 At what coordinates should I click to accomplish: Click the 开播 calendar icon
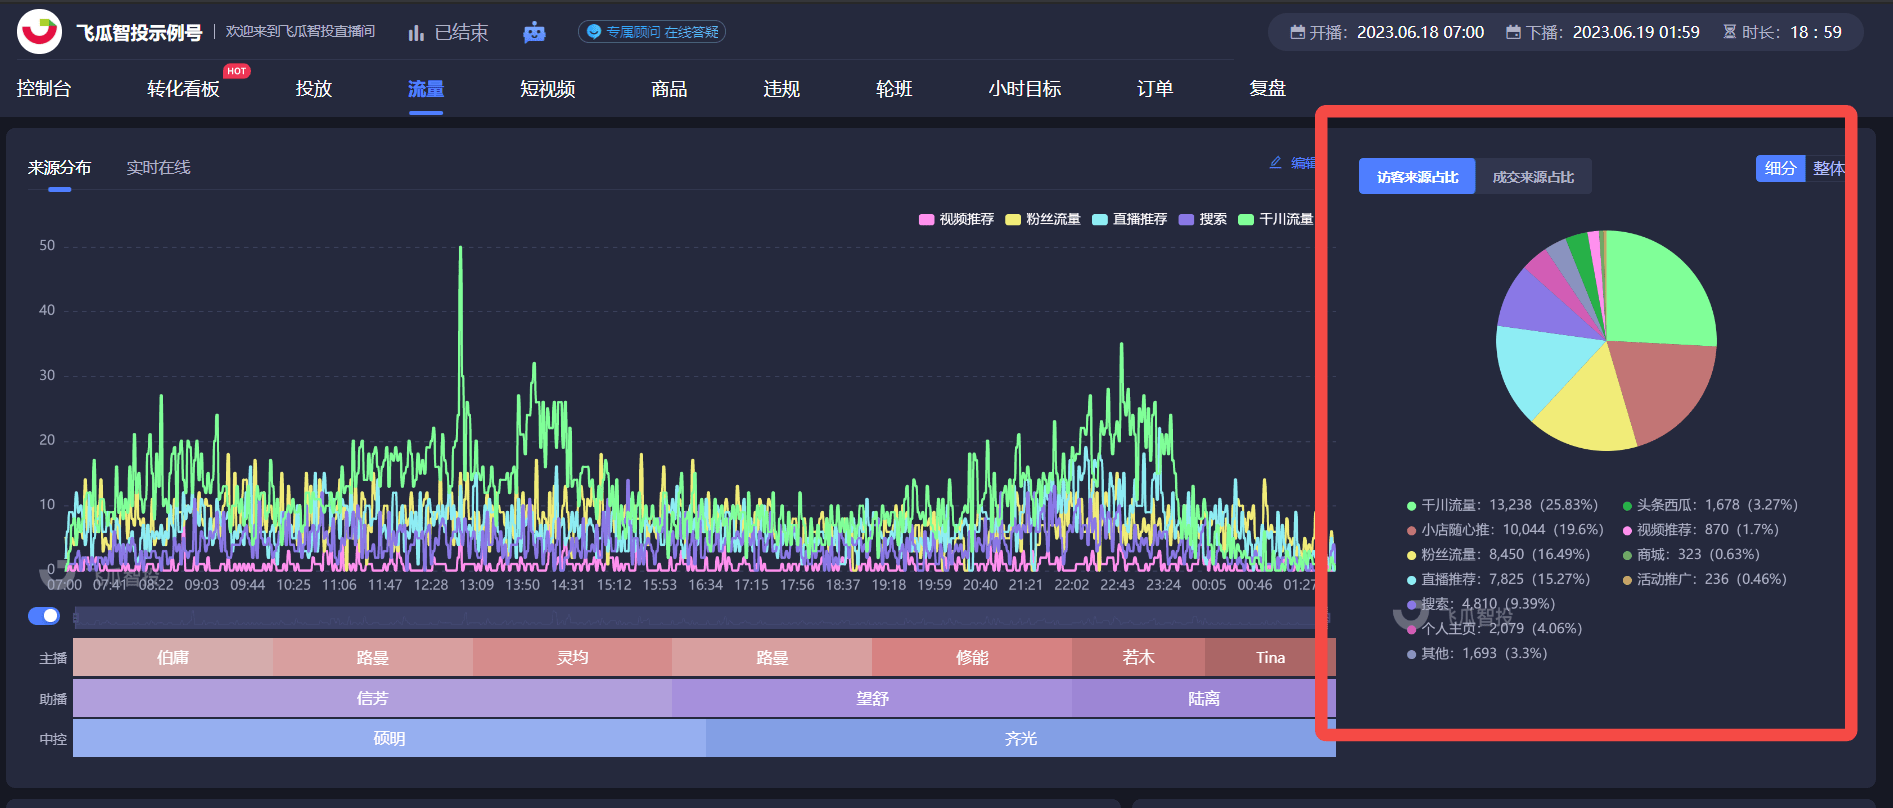point(1297,32)
